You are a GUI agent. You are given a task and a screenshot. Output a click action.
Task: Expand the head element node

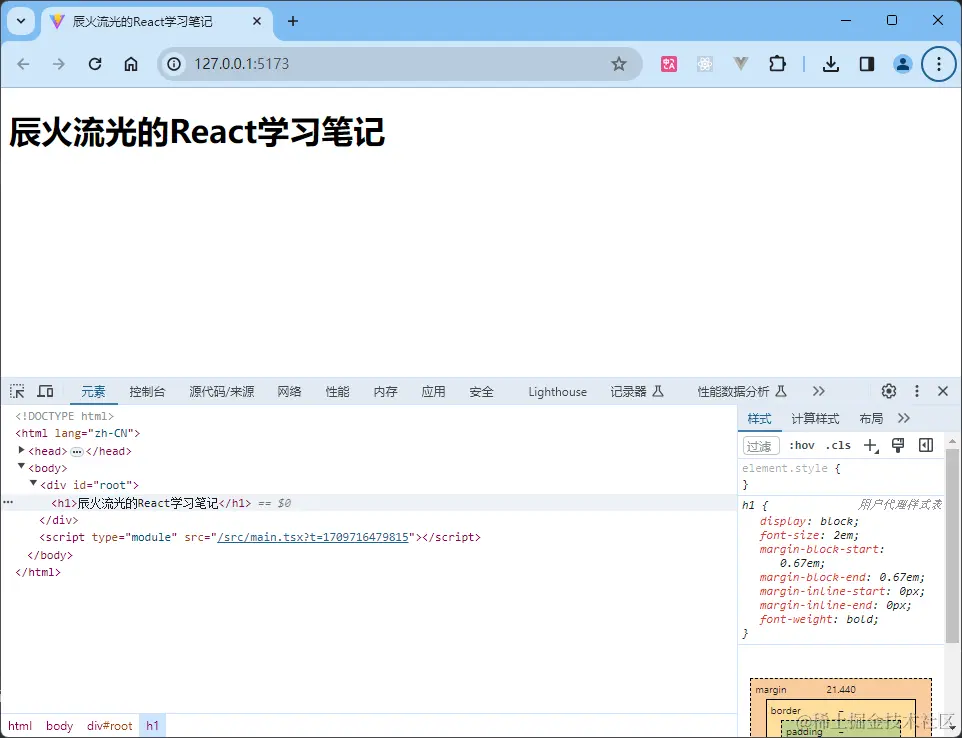tap(21, 450)
